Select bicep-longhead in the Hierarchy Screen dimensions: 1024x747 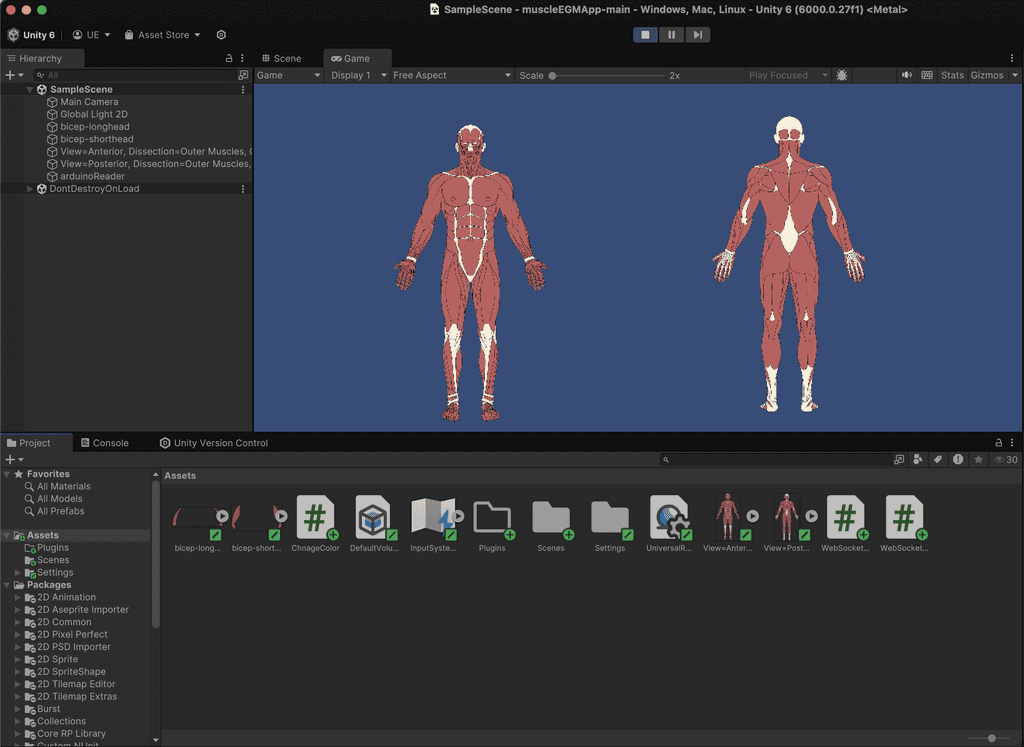pyautogui.click(x=95, y=127)
